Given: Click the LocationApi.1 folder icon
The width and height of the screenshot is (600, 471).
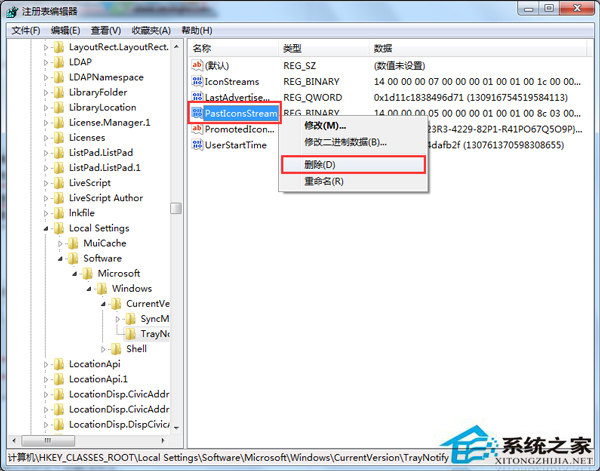Looking at the screenshot, I should (x=59, y=379).
